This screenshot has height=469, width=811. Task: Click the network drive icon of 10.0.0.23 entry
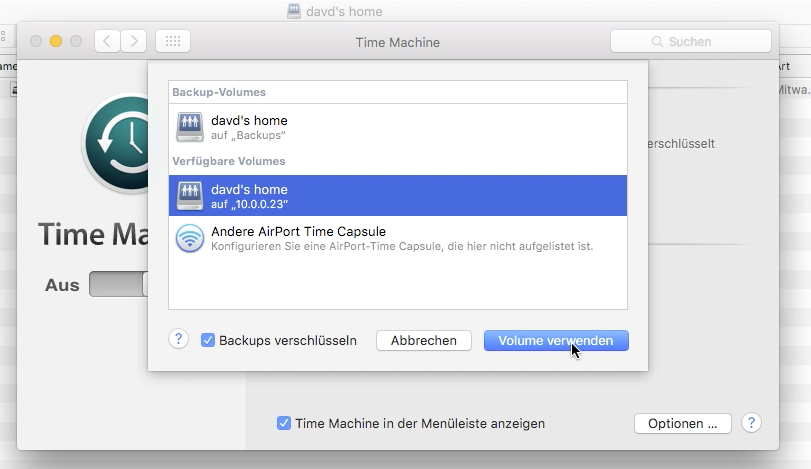(x=190, y=196)
